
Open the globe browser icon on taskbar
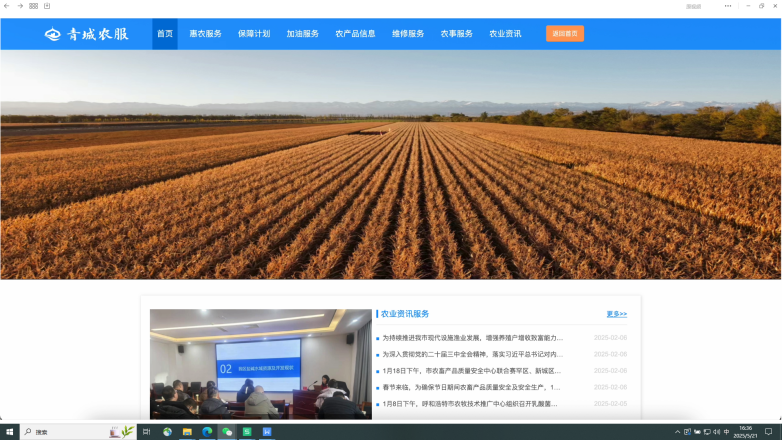(167, 432)
